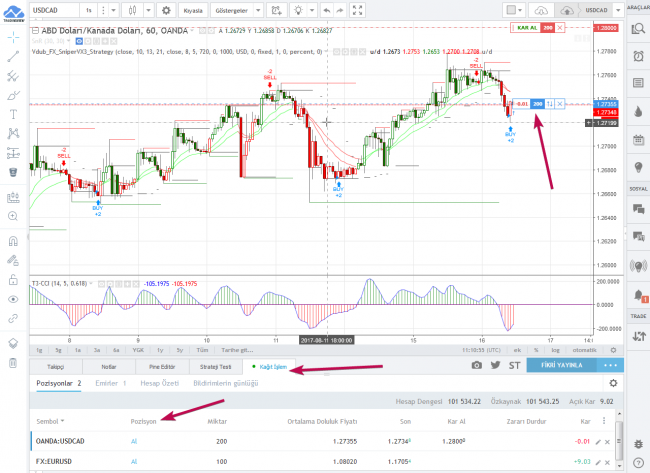Open the Strateji Testi tab
Image resolution: width=650 pixels, height=473 pixels.
coord(216,367)
